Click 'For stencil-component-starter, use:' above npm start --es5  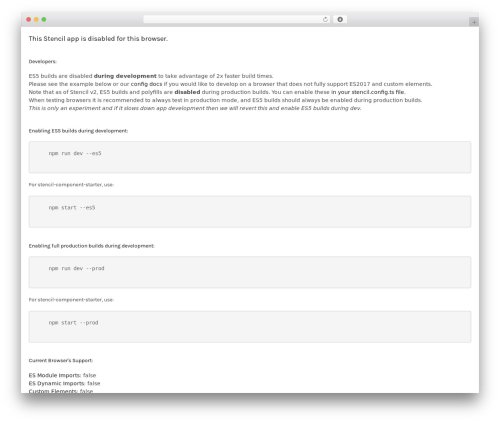(71, 185)
